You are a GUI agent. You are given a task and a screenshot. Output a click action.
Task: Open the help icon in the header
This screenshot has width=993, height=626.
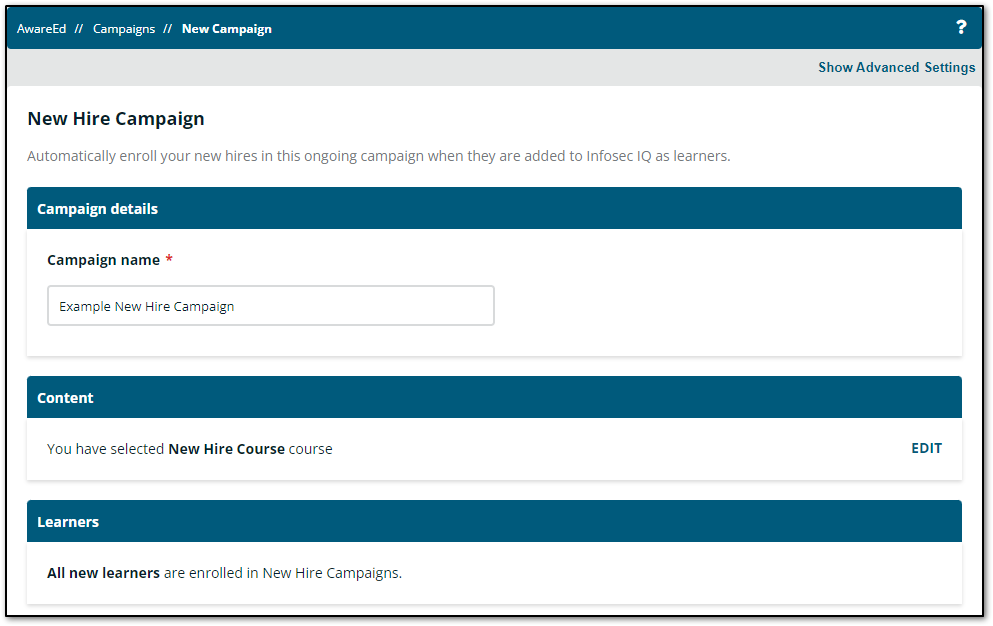coord(961,27)
